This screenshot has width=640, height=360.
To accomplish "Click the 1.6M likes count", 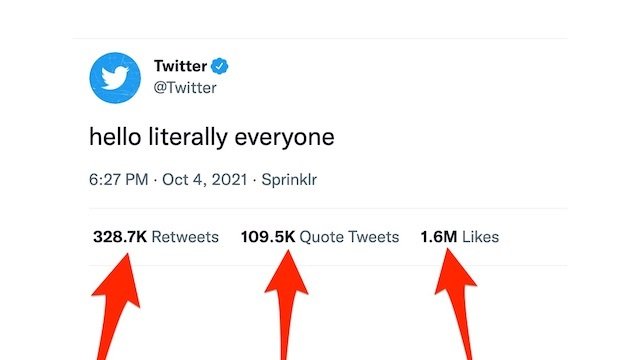I will tap(439, 237).
